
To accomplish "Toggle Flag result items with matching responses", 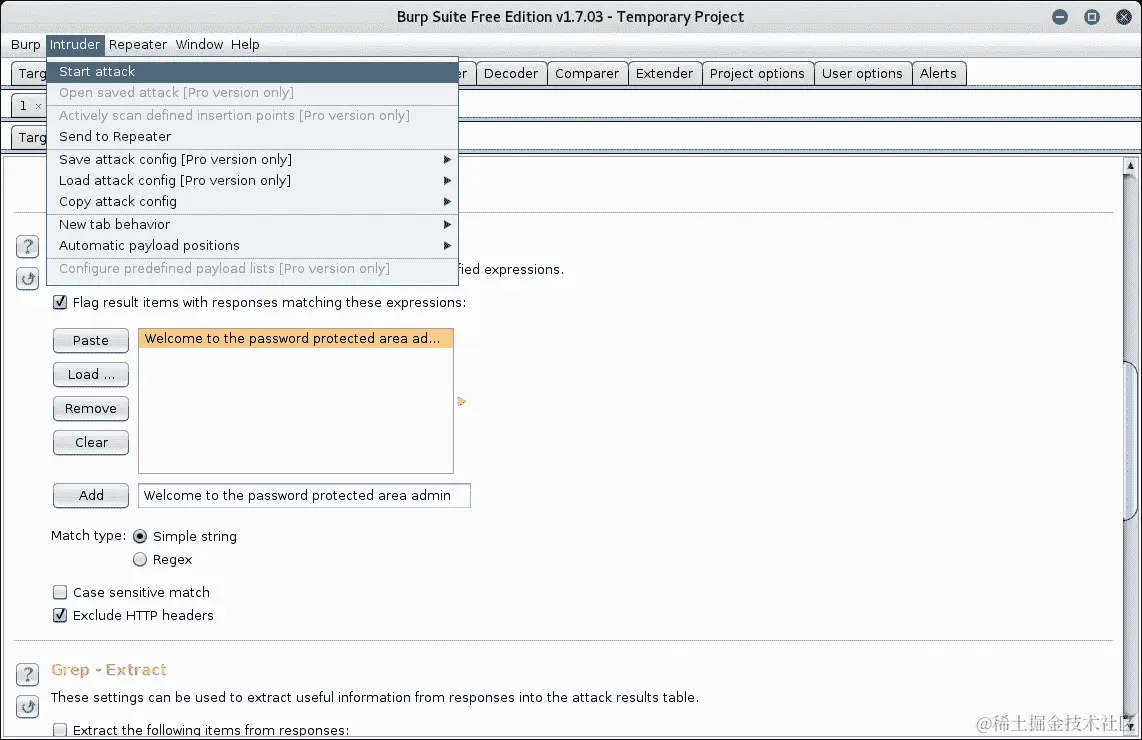I will tap(60, 302).
